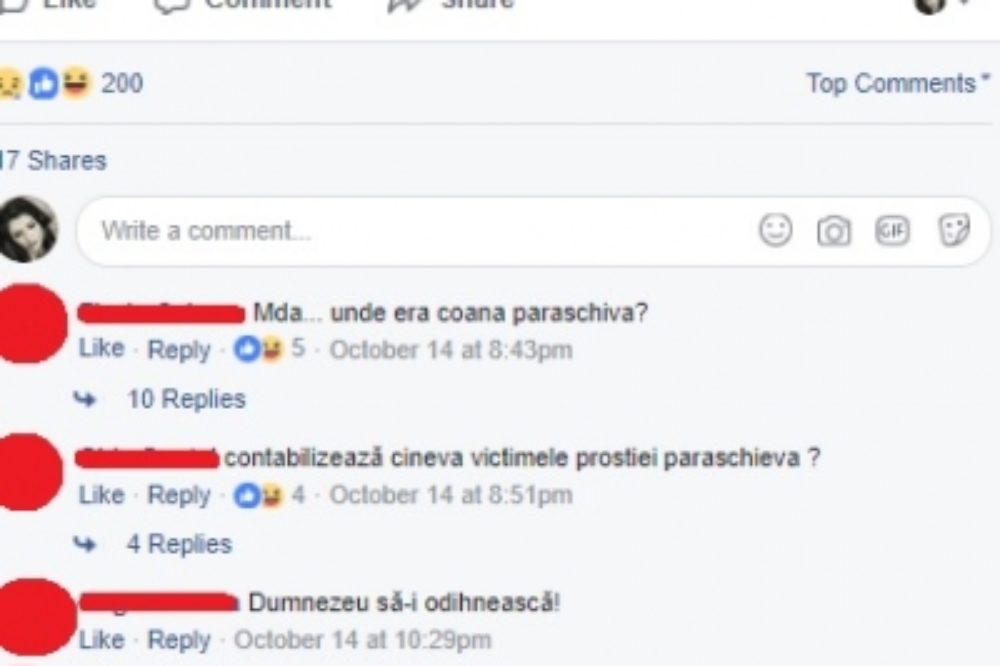Like the 'contabilizează cineva victimele' comment

tap(101, 494)
